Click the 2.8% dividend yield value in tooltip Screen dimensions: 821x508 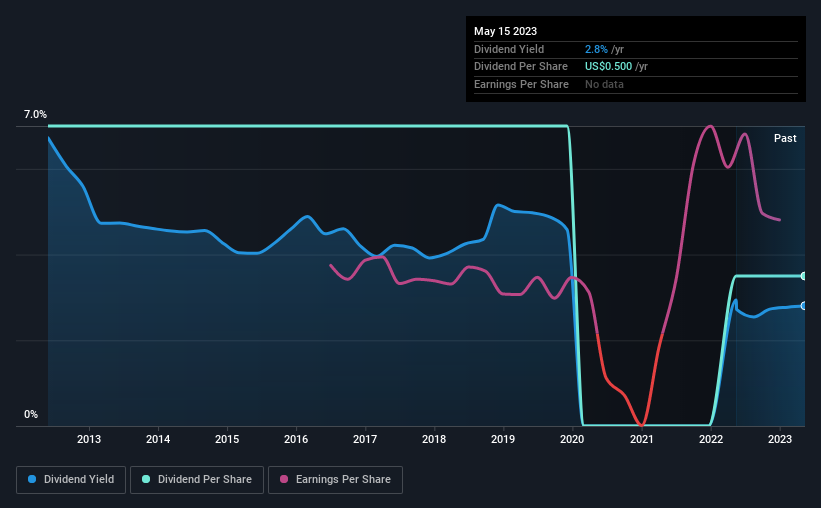(x=597, y=48)
